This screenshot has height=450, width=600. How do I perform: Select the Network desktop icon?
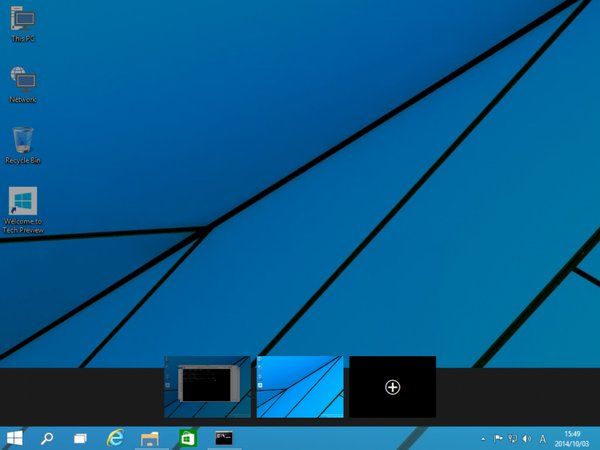pos(23,85)
